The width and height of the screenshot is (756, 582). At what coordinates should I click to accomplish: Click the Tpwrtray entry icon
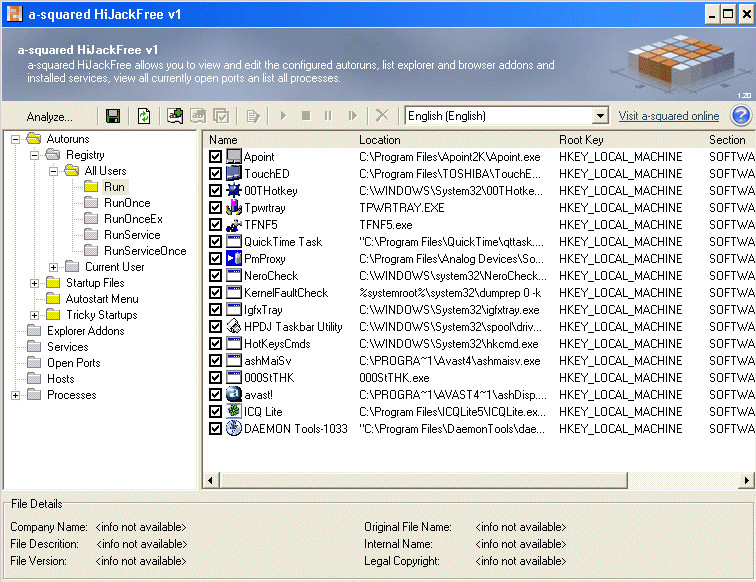234,207
